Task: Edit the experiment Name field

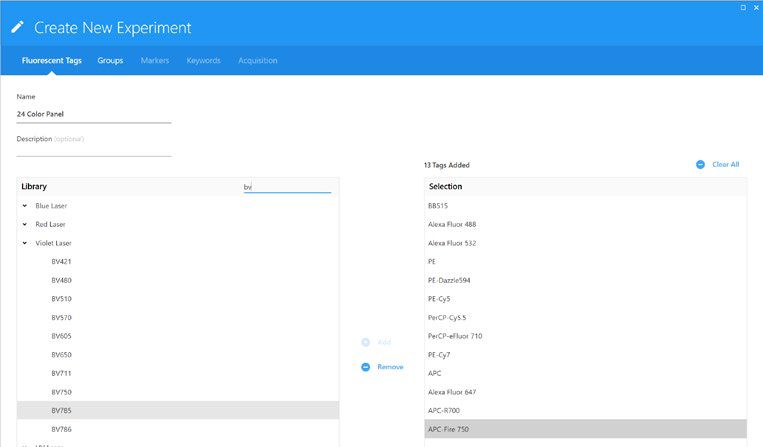Action: tap(93, 115)
